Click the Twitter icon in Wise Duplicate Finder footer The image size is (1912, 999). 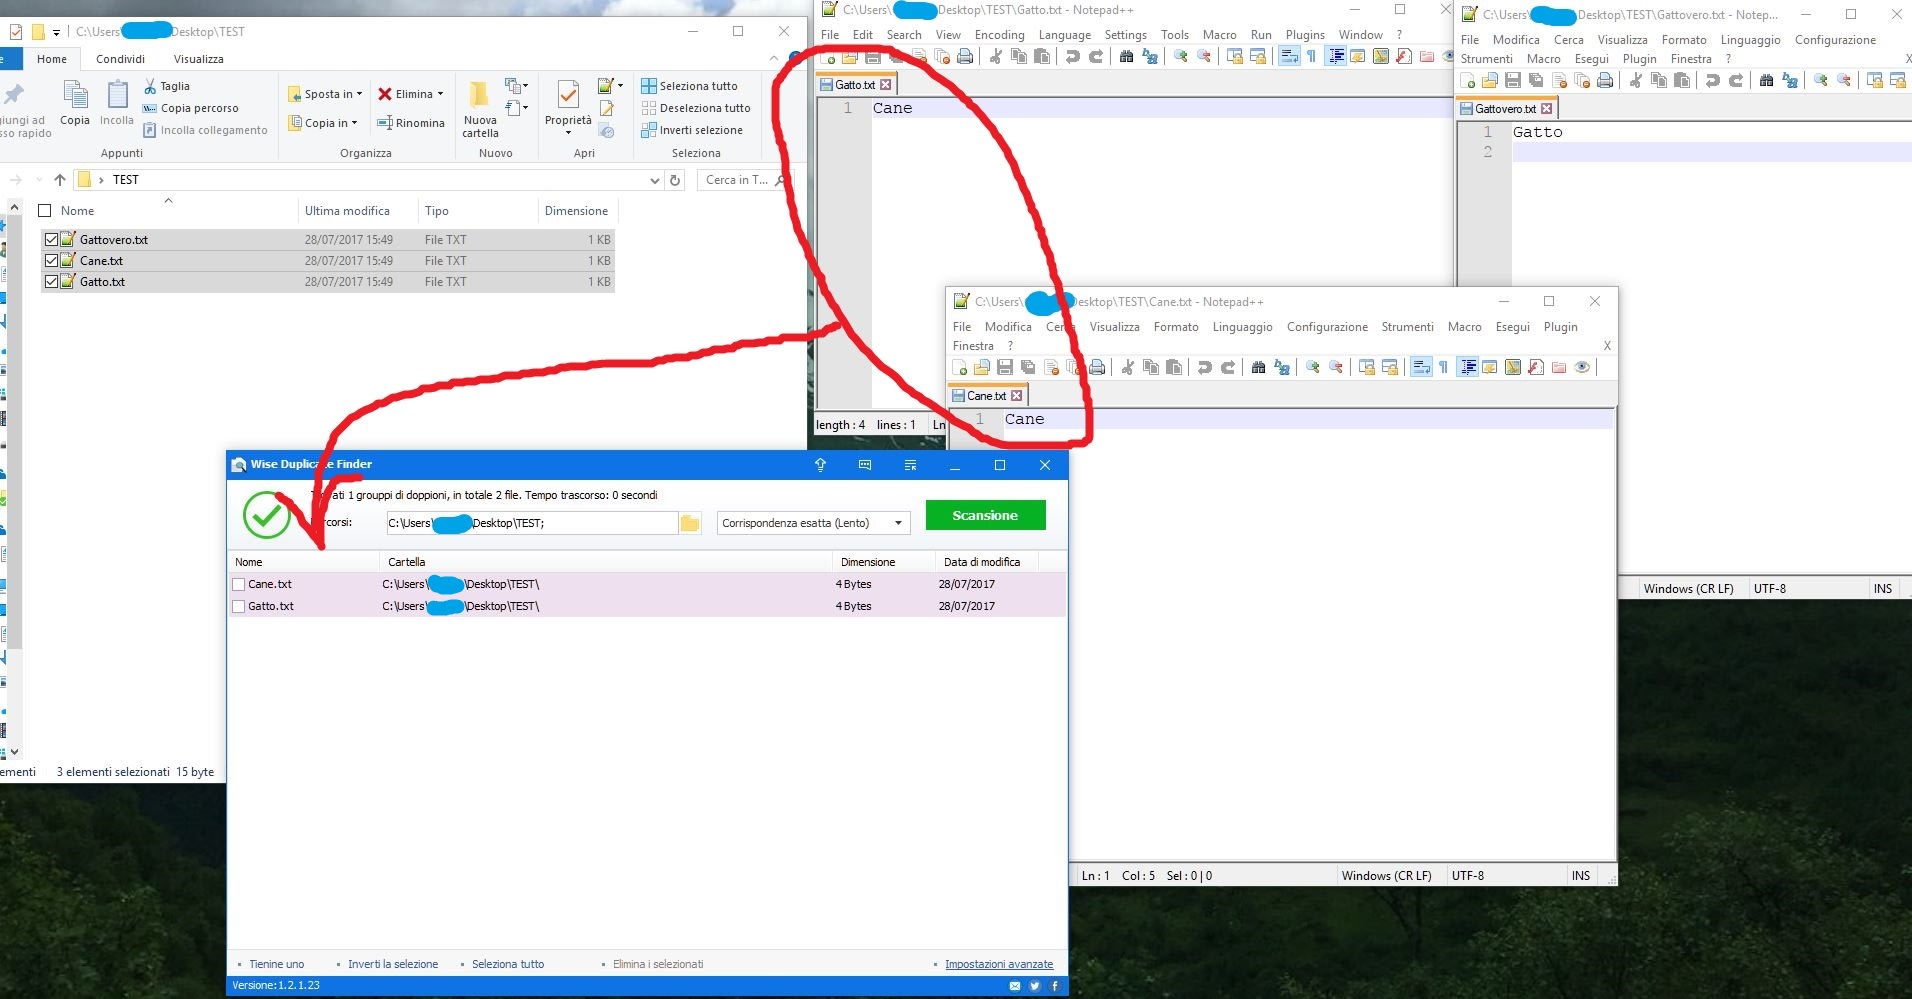(x=1035, y=986)
